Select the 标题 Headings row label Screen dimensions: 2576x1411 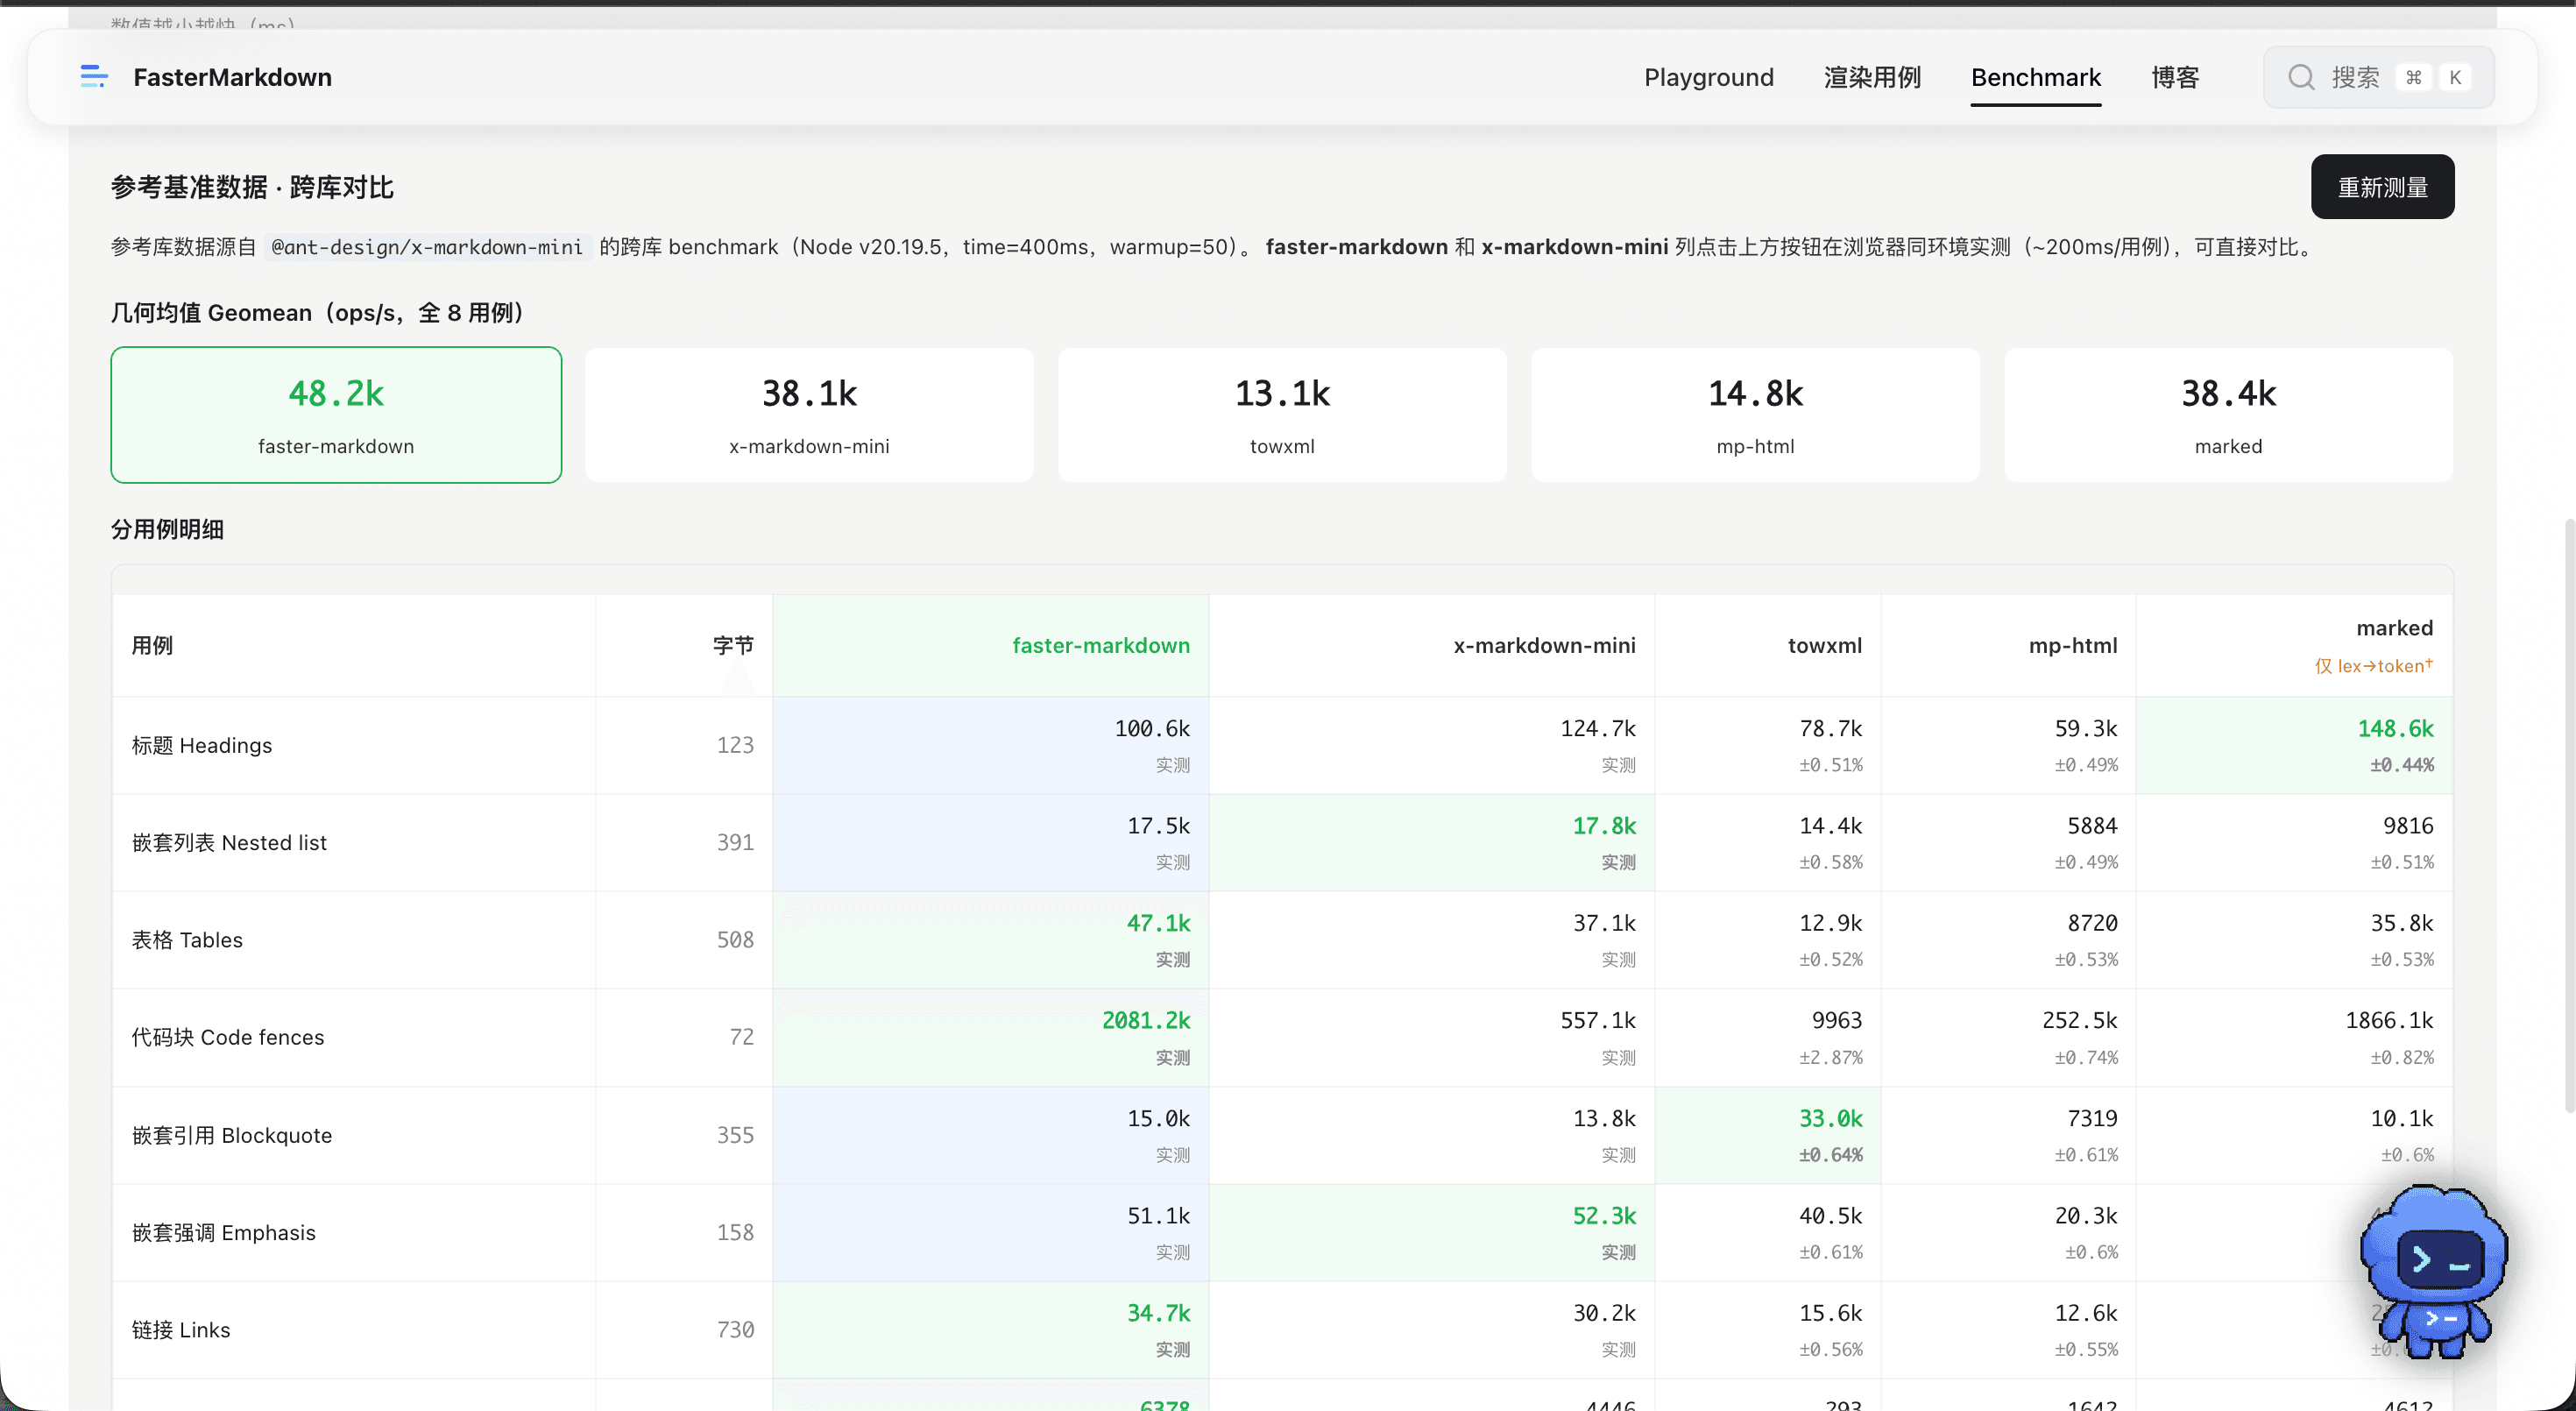click(x=202, y=745)
